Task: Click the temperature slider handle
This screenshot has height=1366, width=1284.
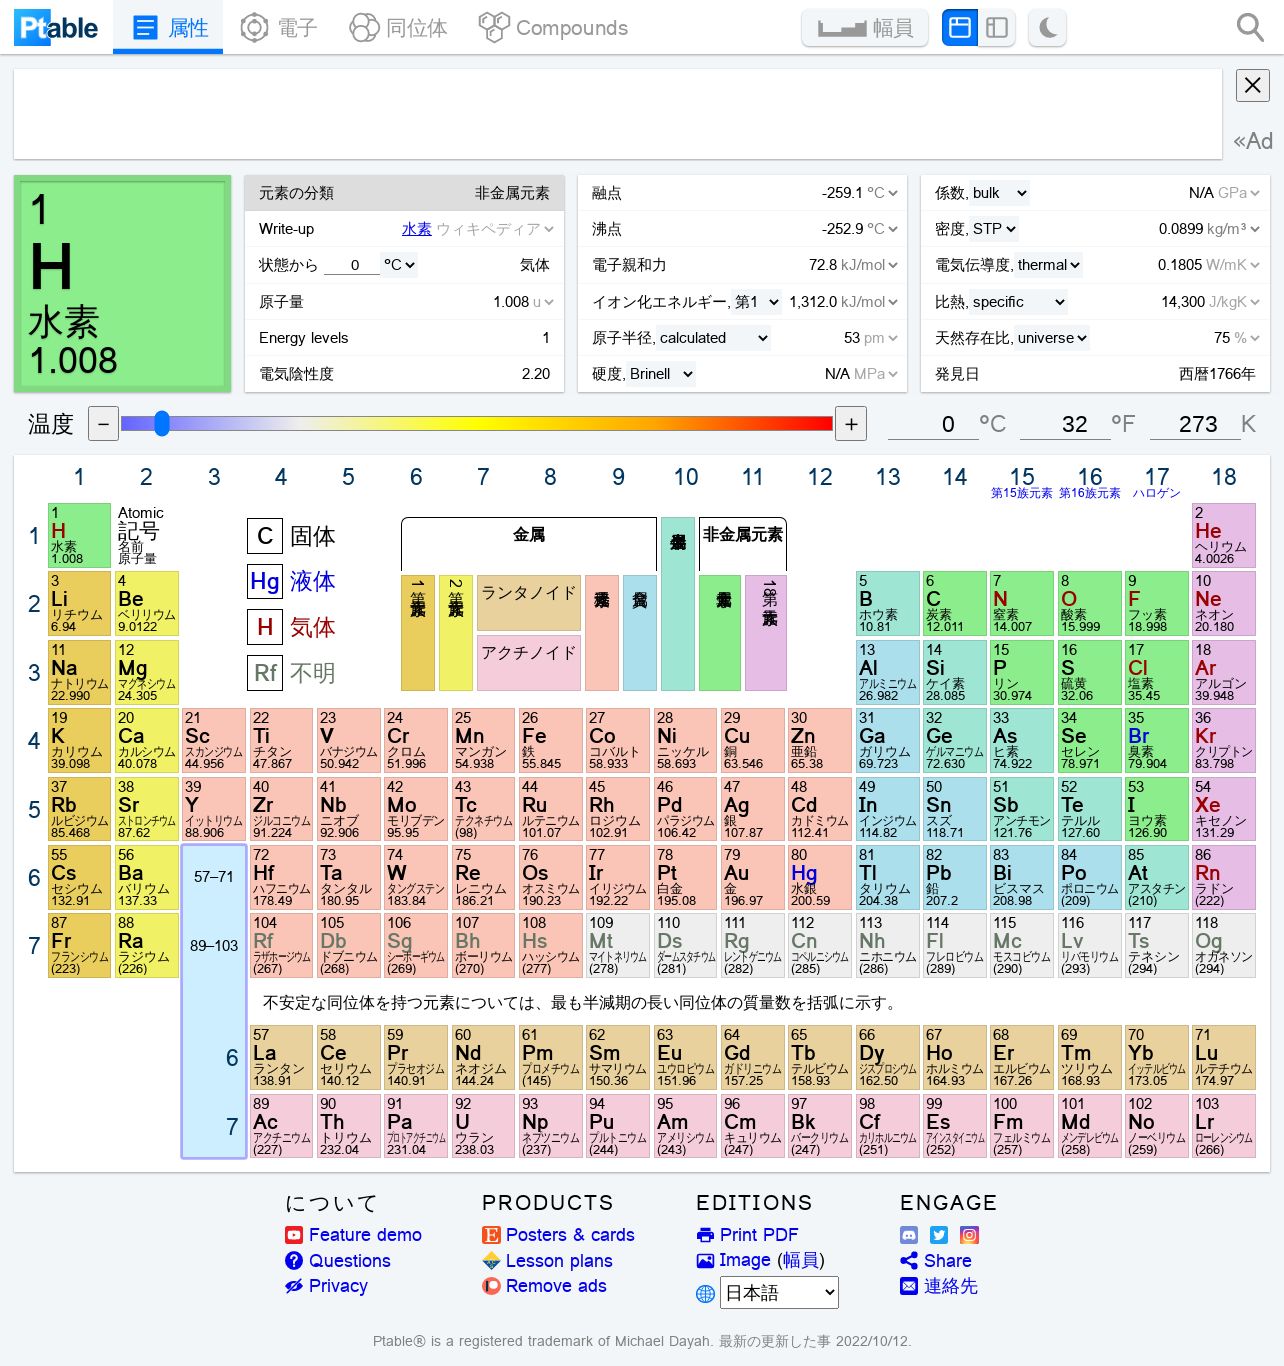Action: click(162, 424)
